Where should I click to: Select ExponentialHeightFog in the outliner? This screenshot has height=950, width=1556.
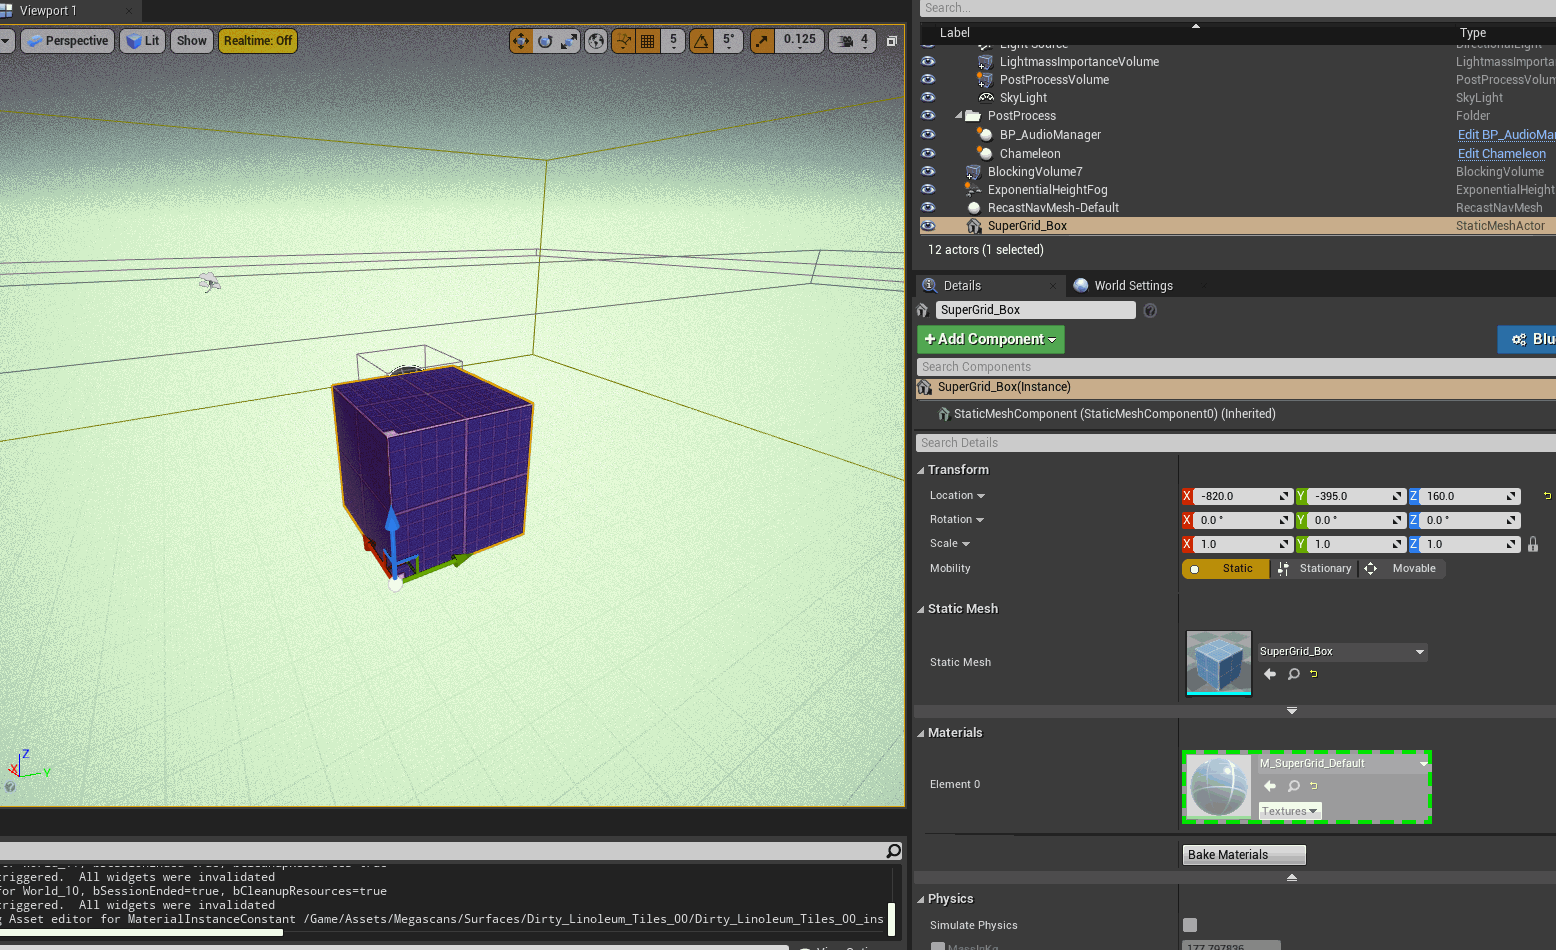tap(1047, 190)
